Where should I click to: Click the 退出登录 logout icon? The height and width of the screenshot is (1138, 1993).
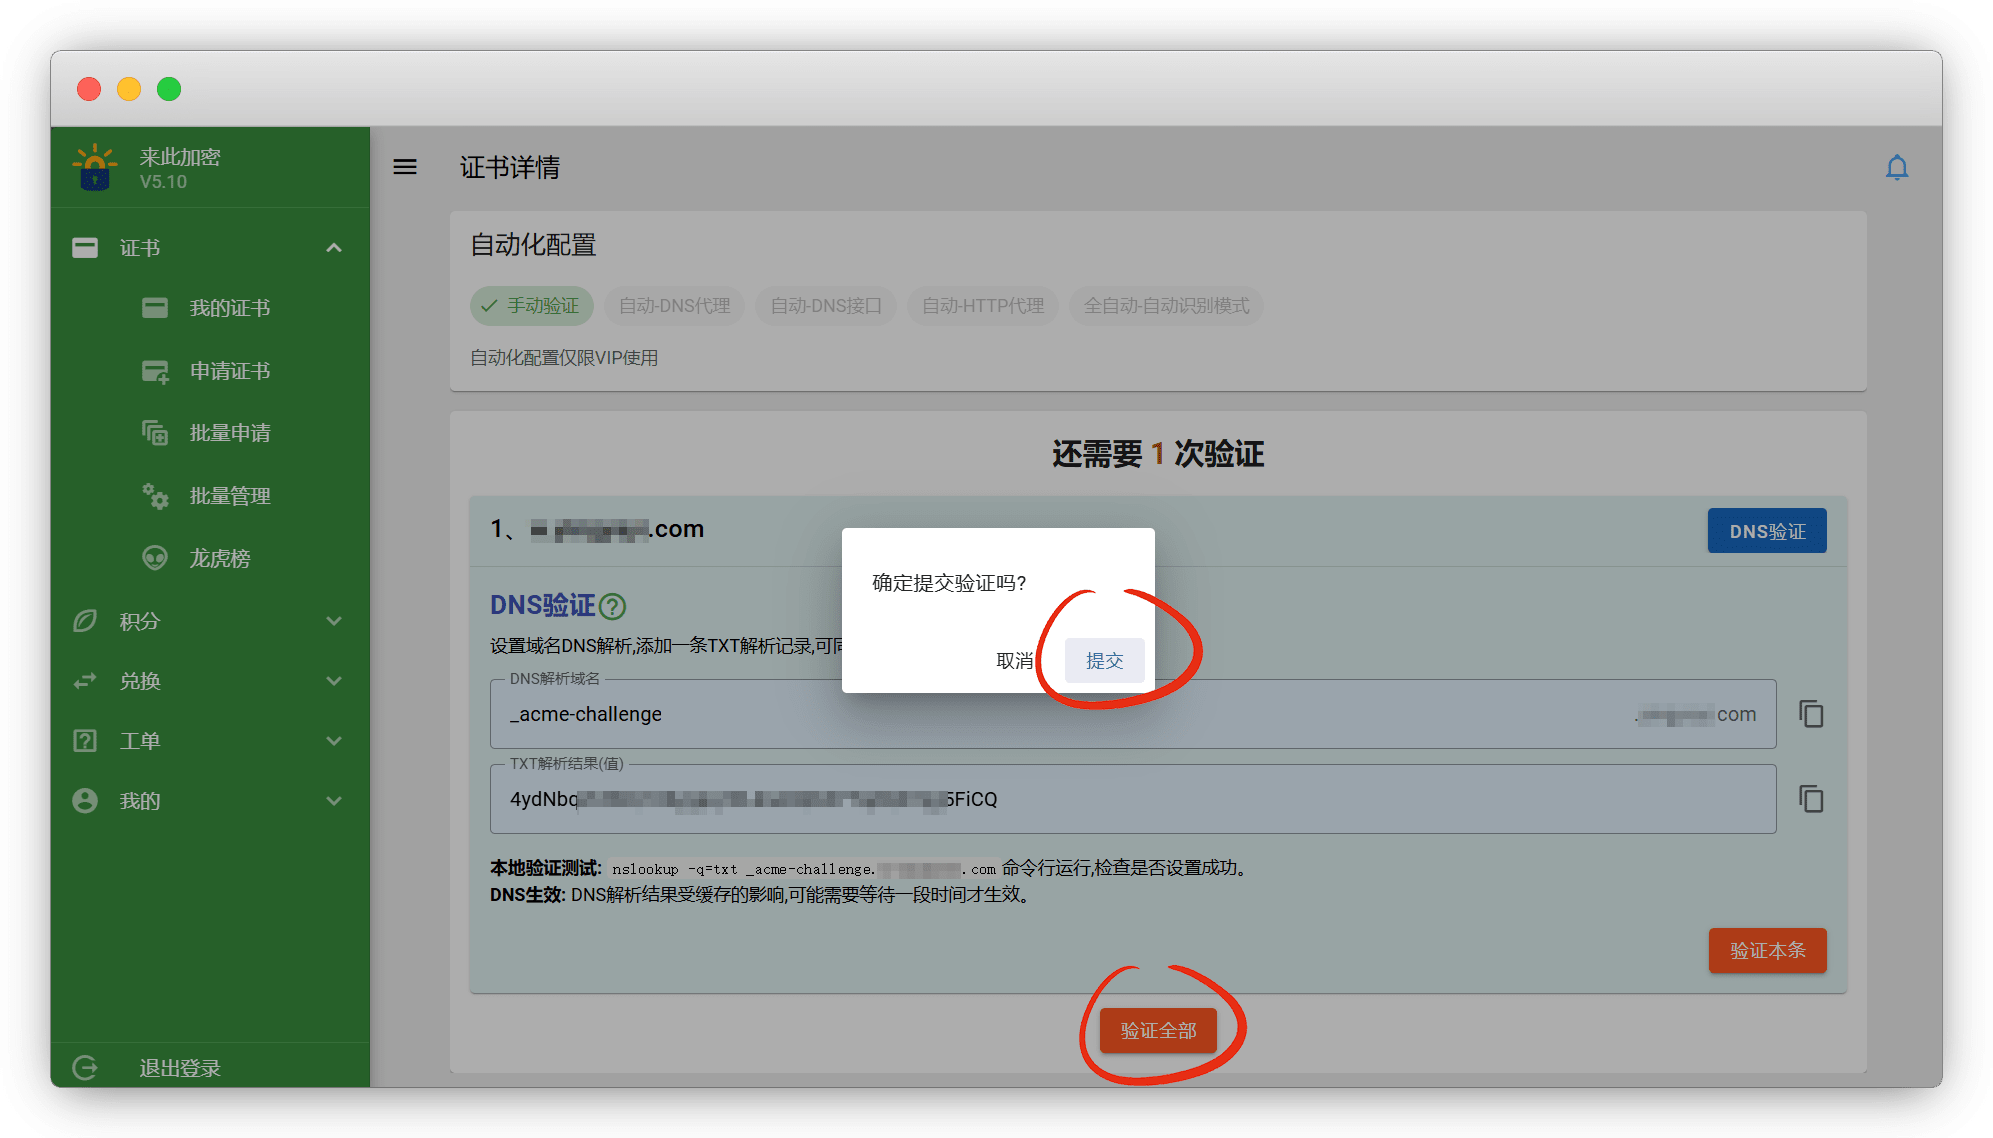[x=85, y=1067]
